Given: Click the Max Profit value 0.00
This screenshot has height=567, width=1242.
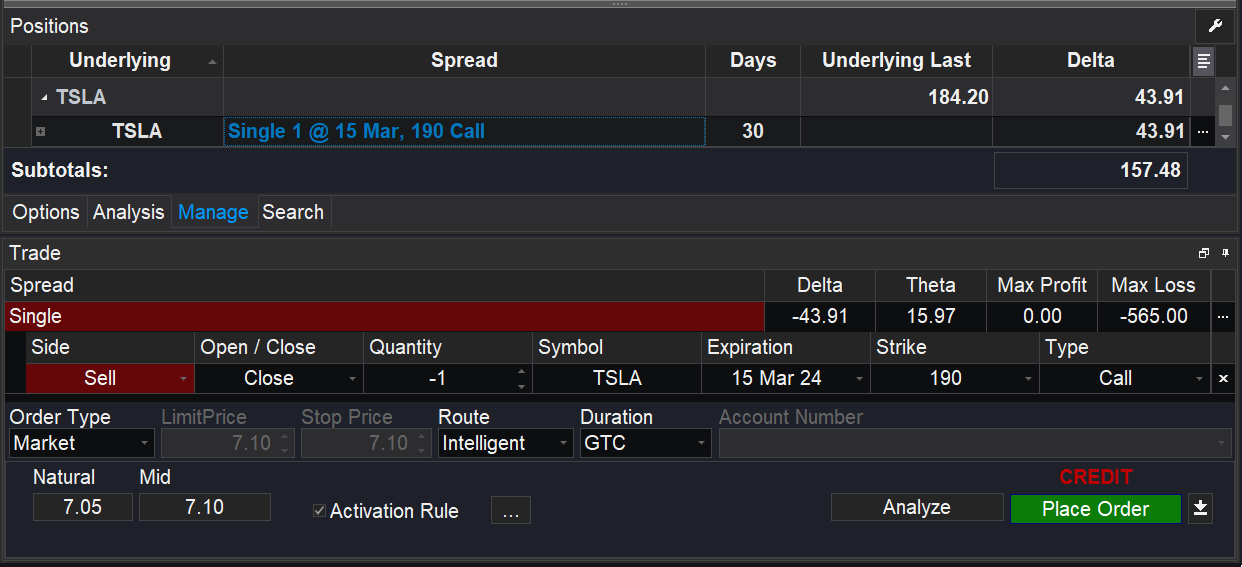Looking at the screenshot, I should 1042,317.
